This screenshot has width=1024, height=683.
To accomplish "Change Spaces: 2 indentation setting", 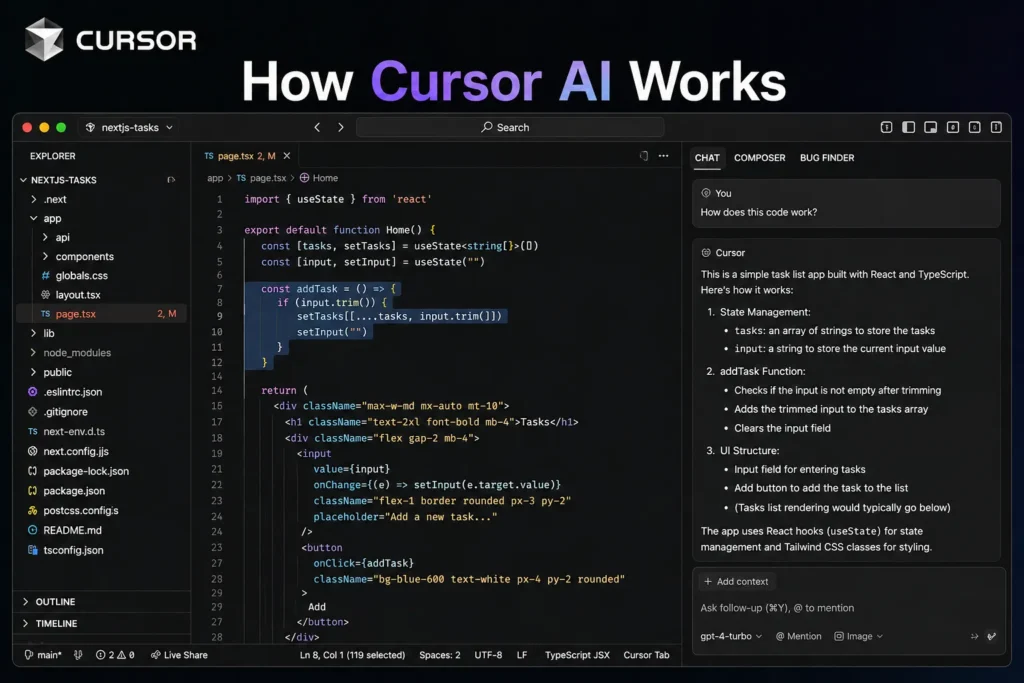I will [440, 655].
